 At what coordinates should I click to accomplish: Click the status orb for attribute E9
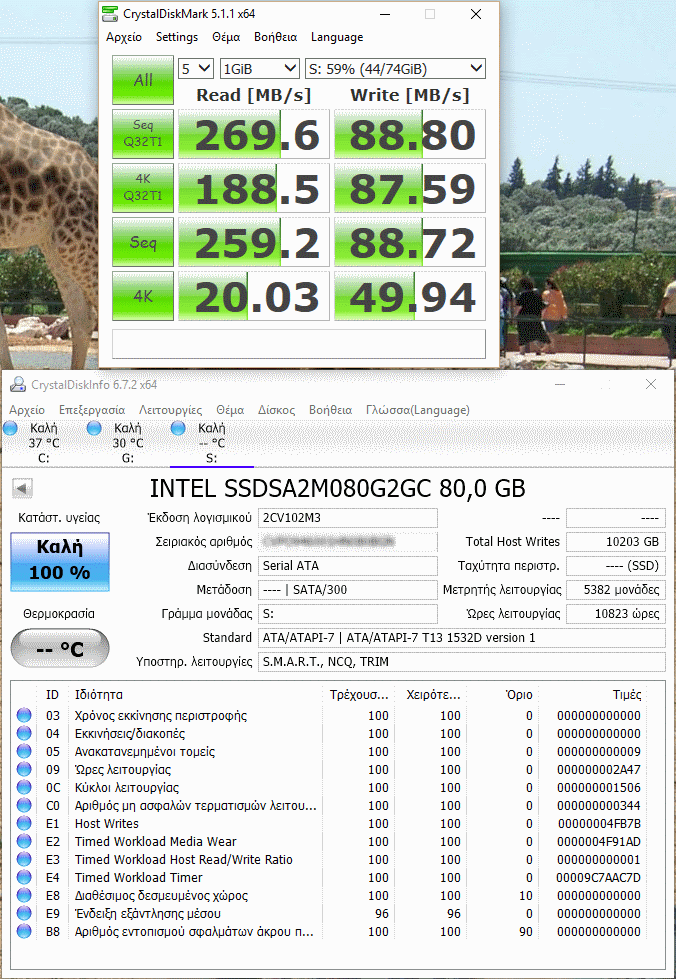coord(24,913)
